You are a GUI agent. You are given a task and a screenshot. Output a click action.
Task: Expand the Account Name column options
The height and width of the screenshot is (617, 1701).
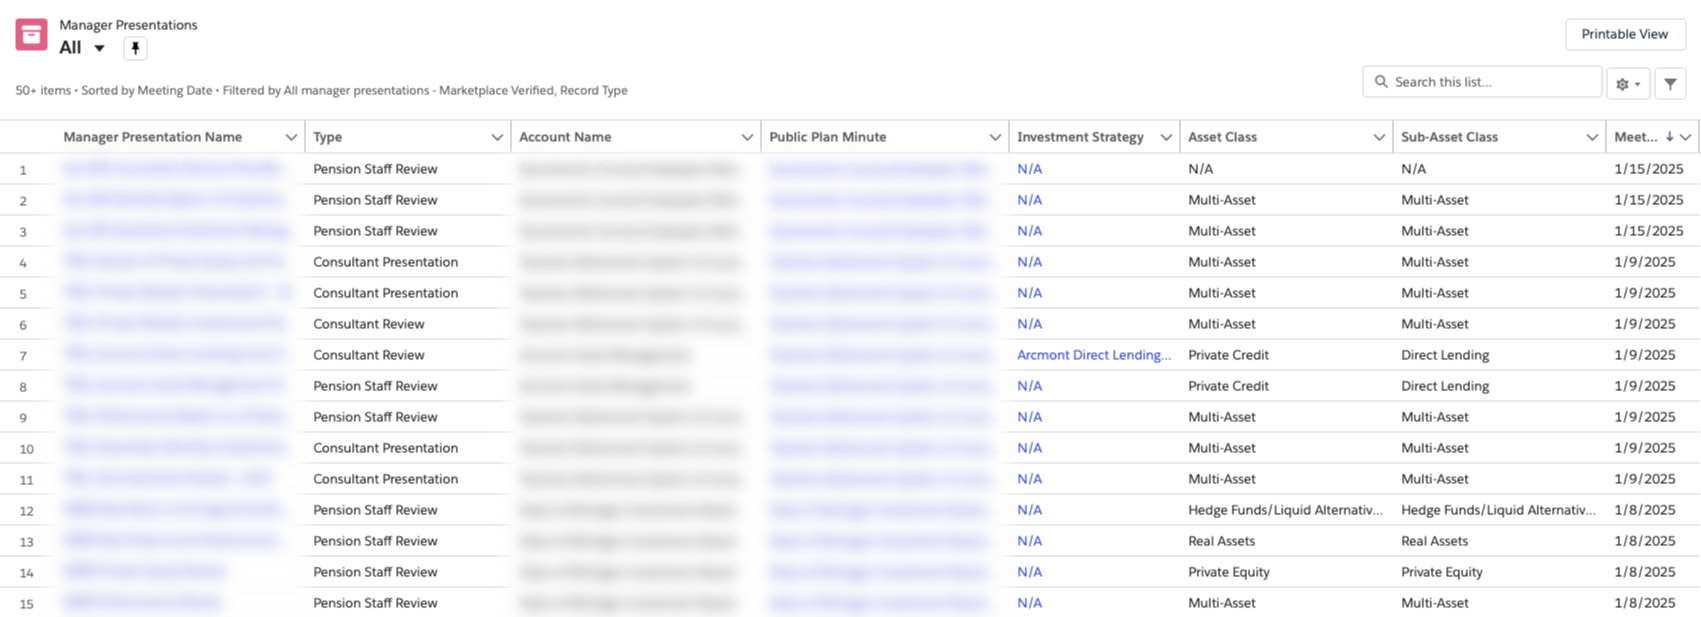click(x=747, y=137)
